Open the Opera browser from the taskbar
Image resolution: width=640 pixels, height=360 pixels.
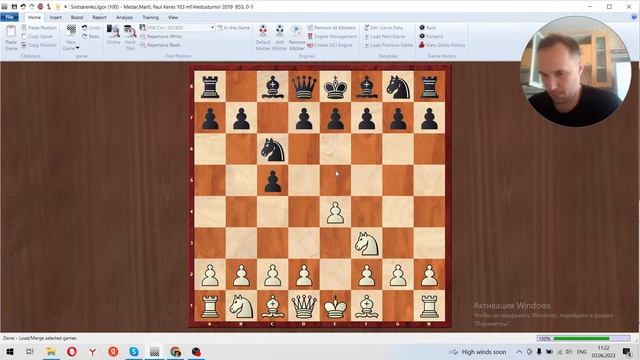pos(72,351)
